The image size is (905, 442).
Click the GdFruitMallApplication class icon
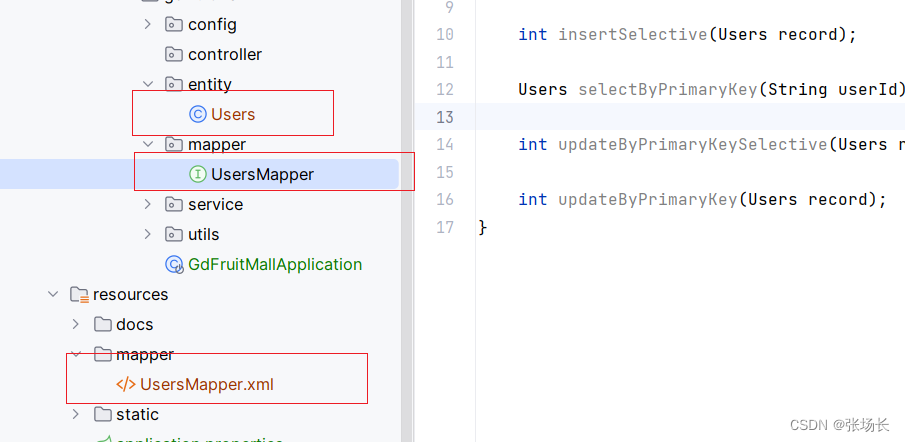174,264
